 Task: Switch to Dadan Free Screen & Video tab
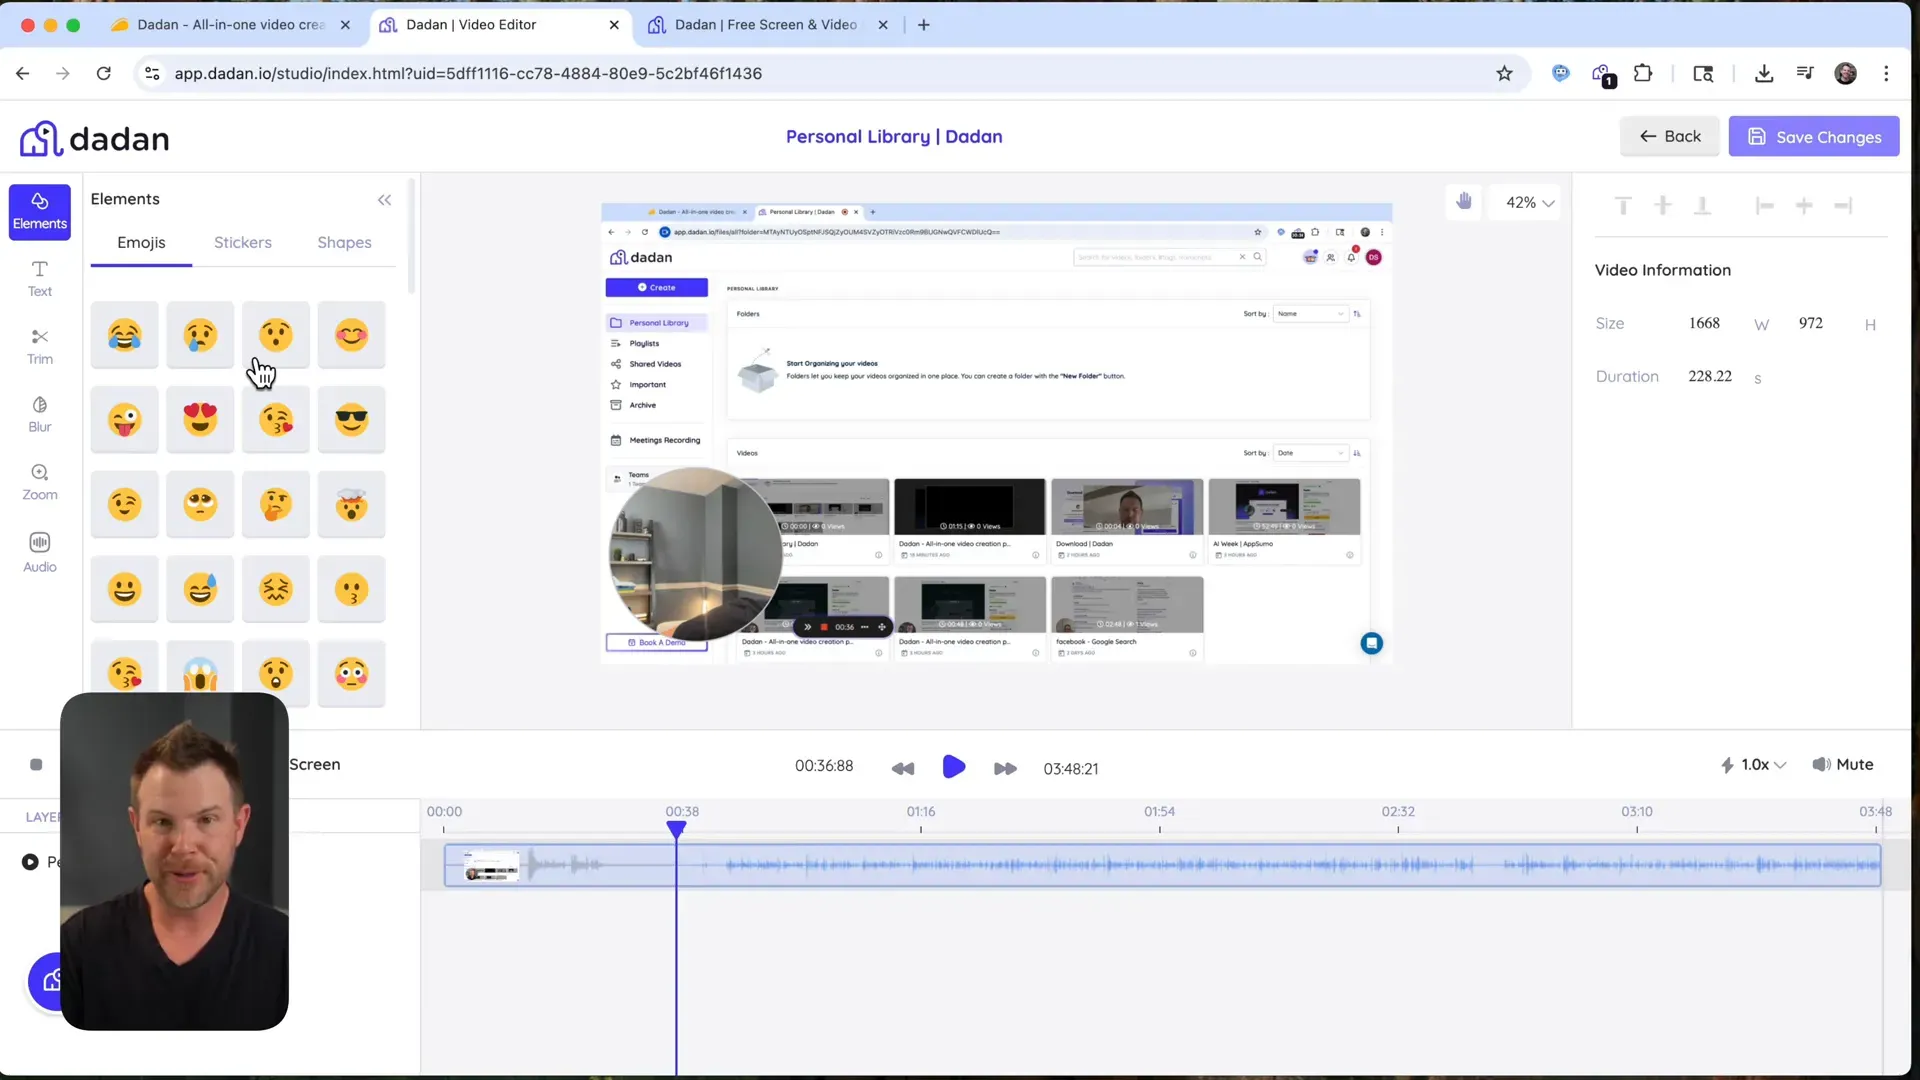pos(768,25)
